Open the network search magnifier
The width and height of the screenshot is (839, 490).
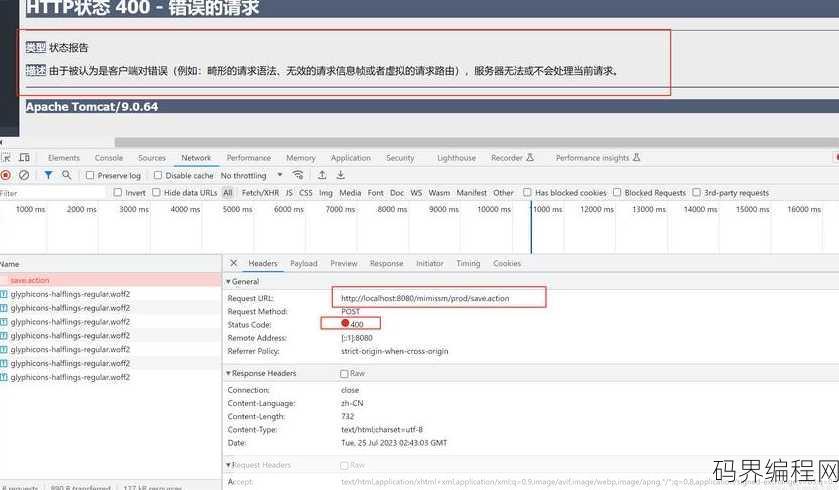pyautogui.click(x=67, y=175)
